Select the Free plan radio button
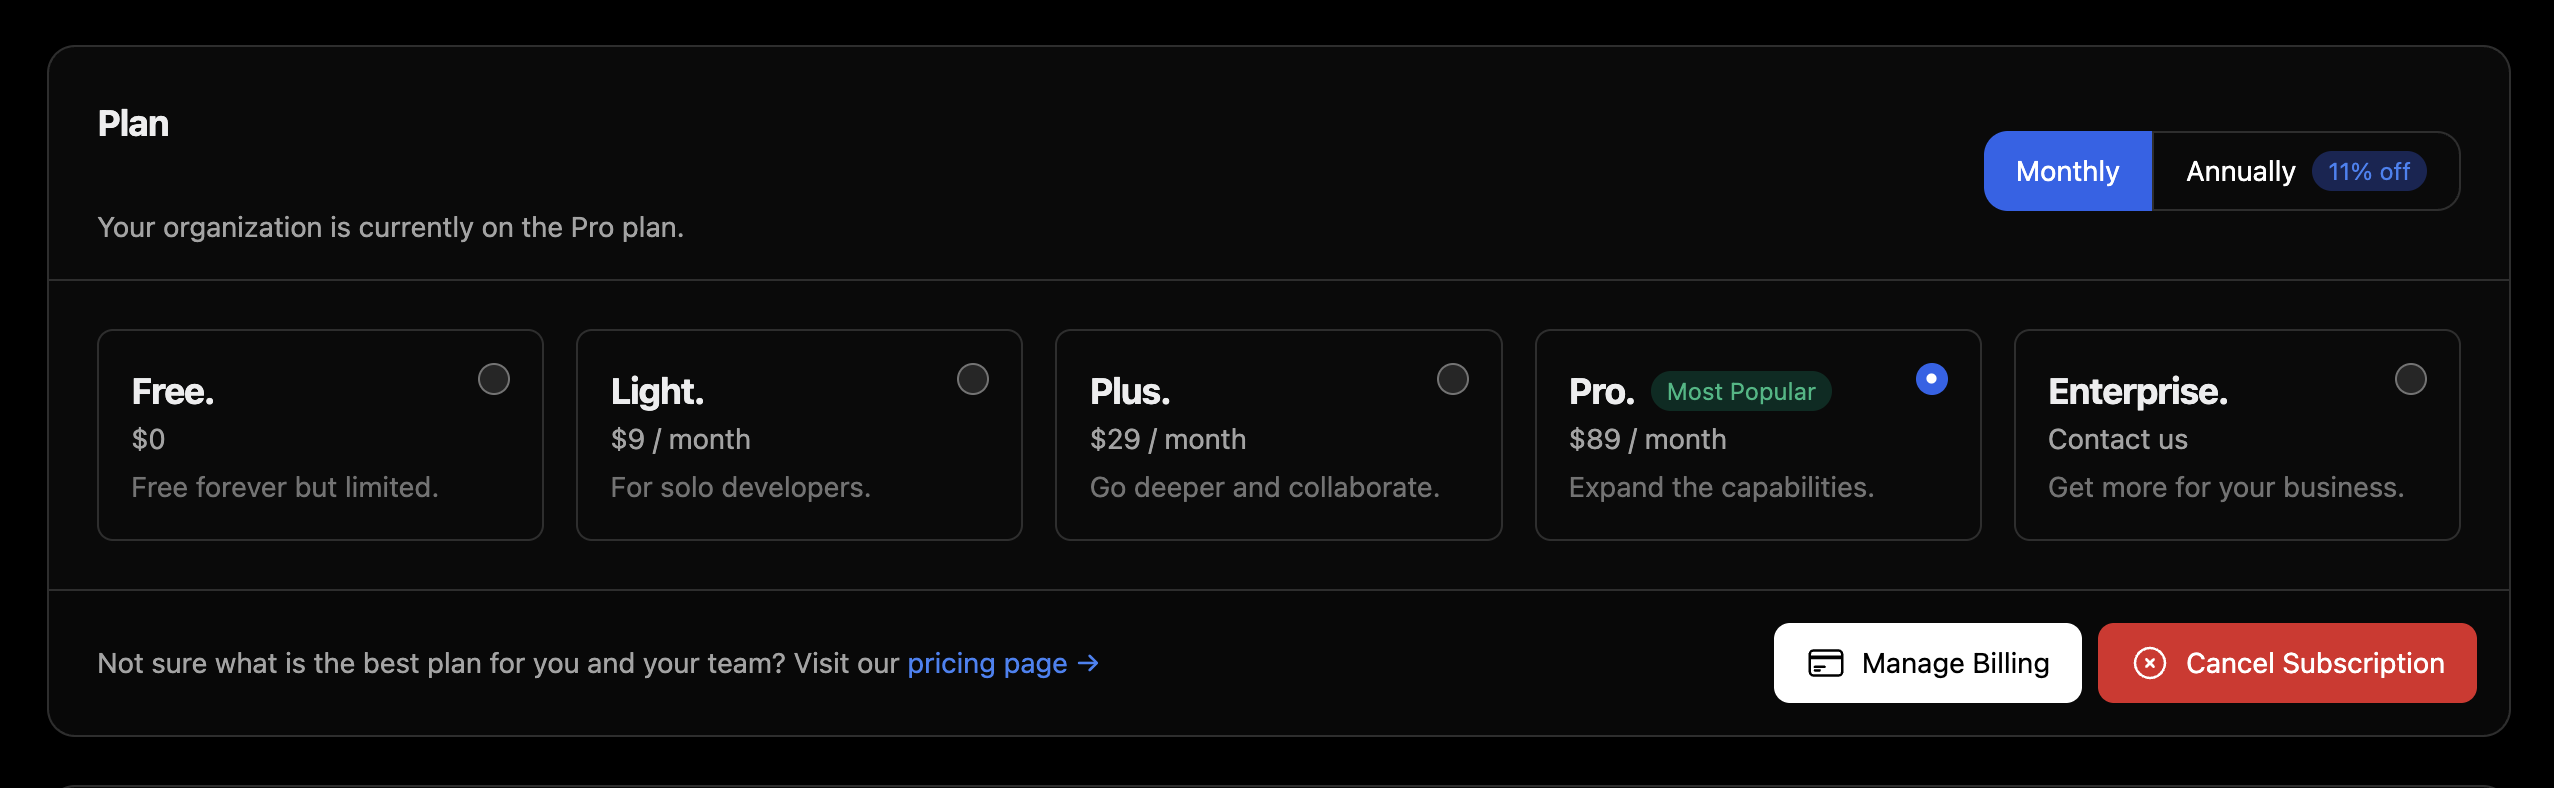This screenshot has height=788, width=2554. tap(493, 379)
